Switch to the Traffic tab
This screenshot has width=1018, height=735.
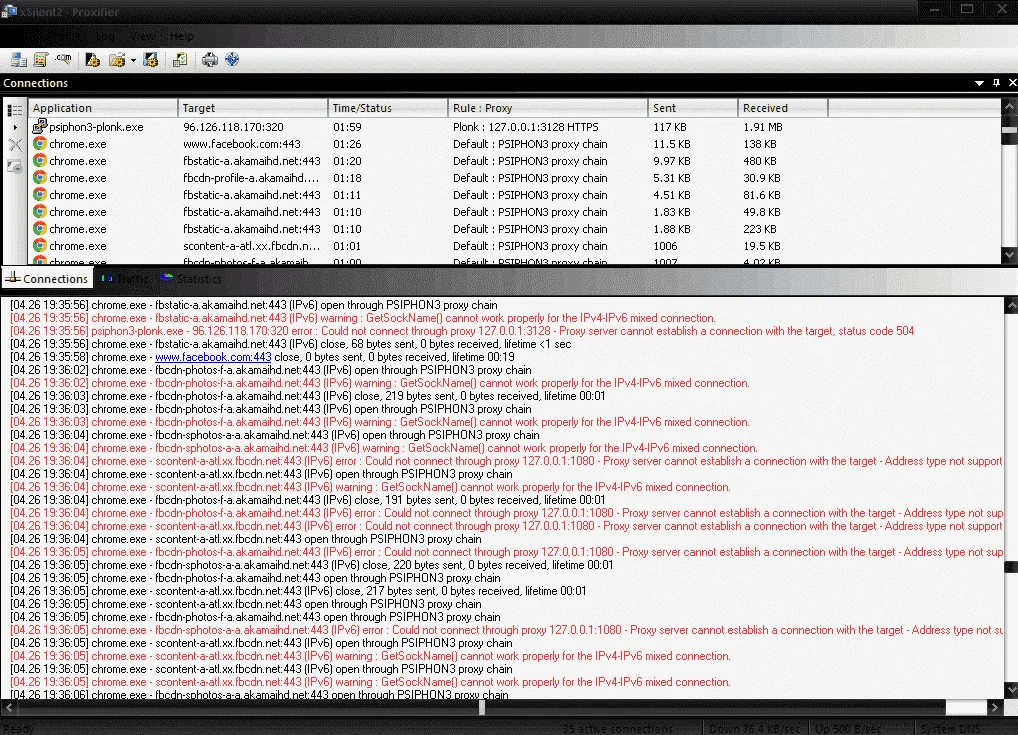pyautogui.click(x=126, y=279)
